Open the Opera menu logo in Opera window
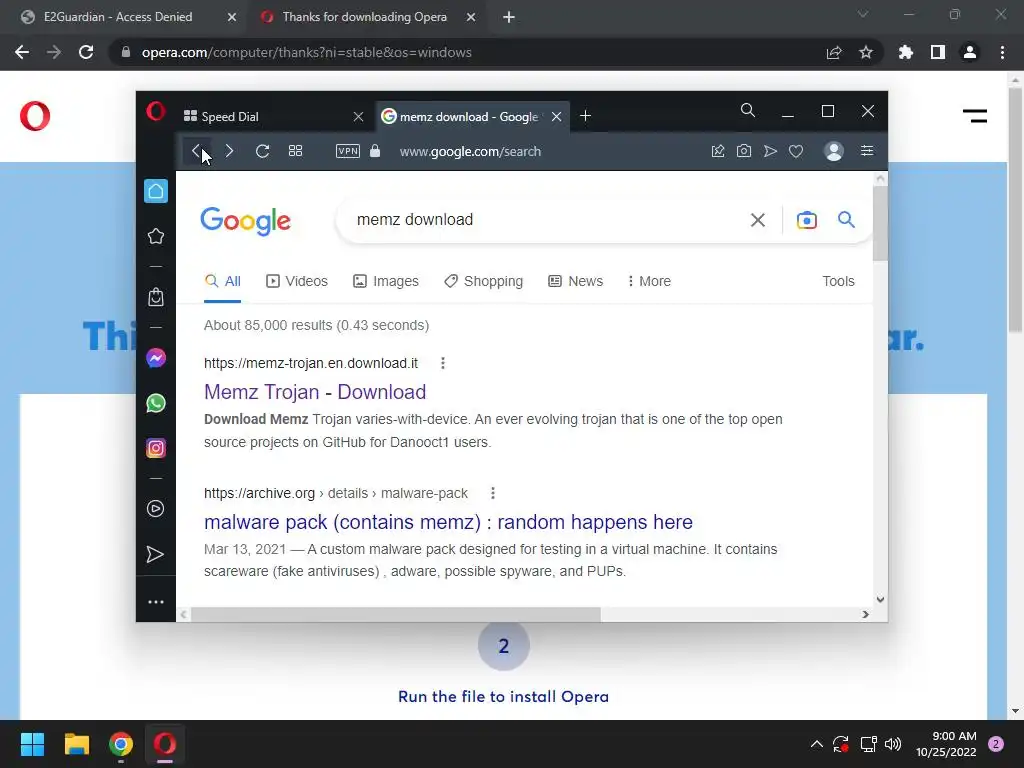 point(155,112)
